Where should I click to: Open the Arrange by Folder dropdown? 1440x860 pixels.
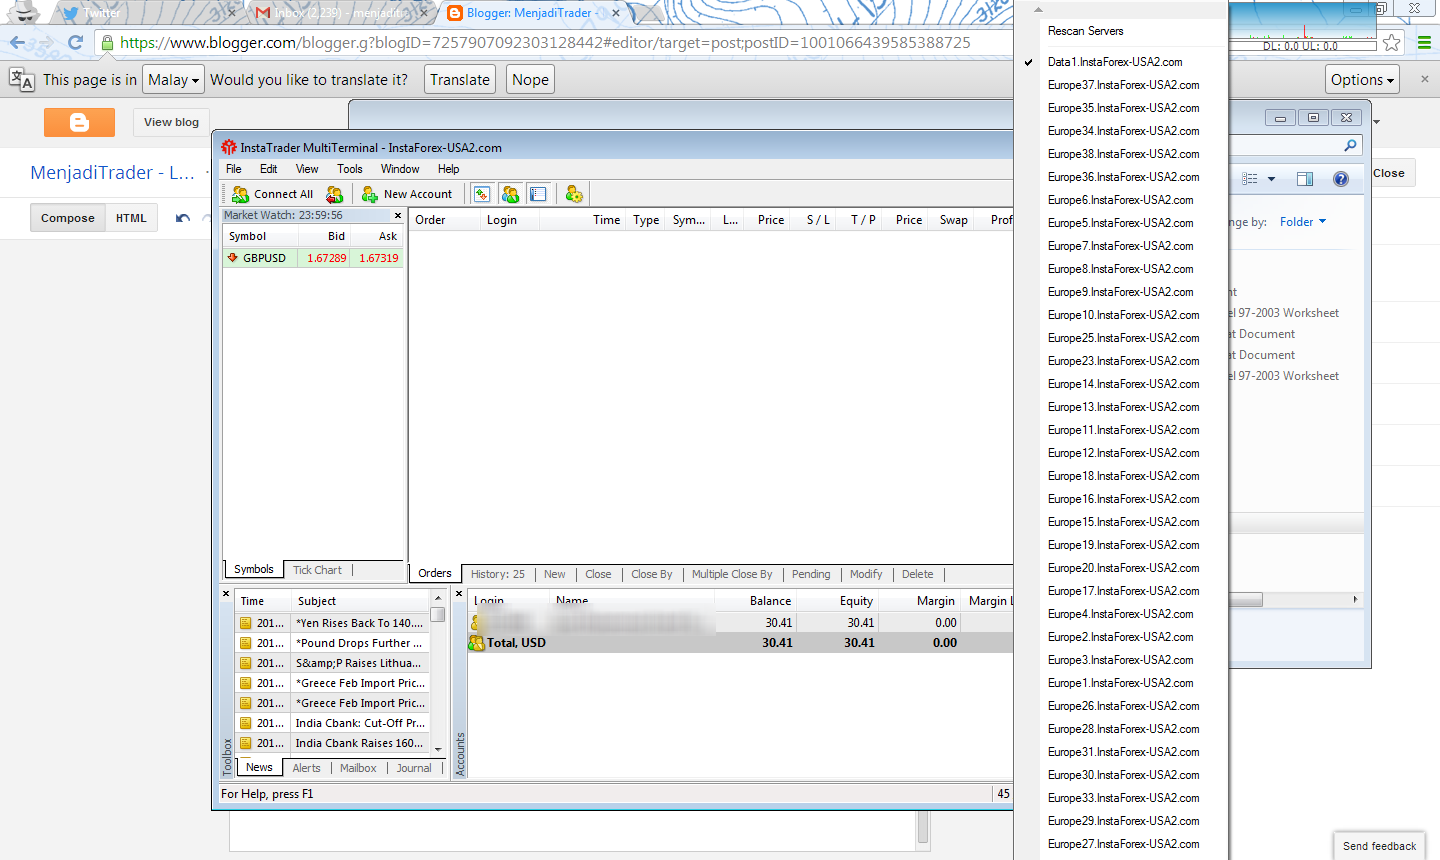(1303, 222)
